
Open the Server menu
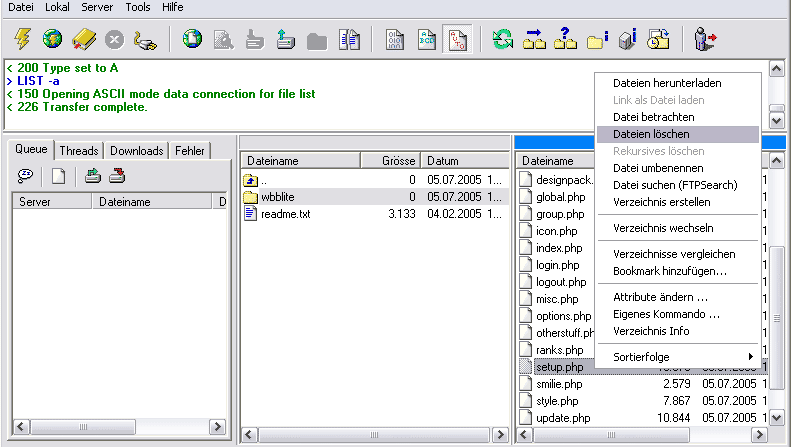tap(97, 7)
